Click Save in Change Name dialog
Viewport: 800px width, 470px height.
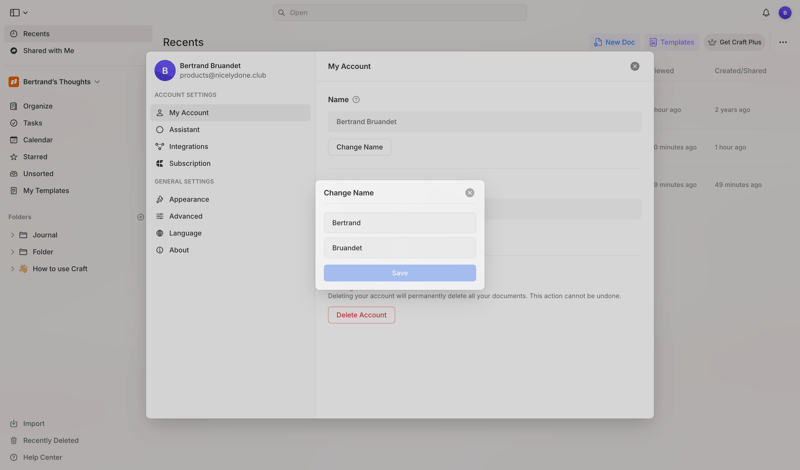coord(399,273)
